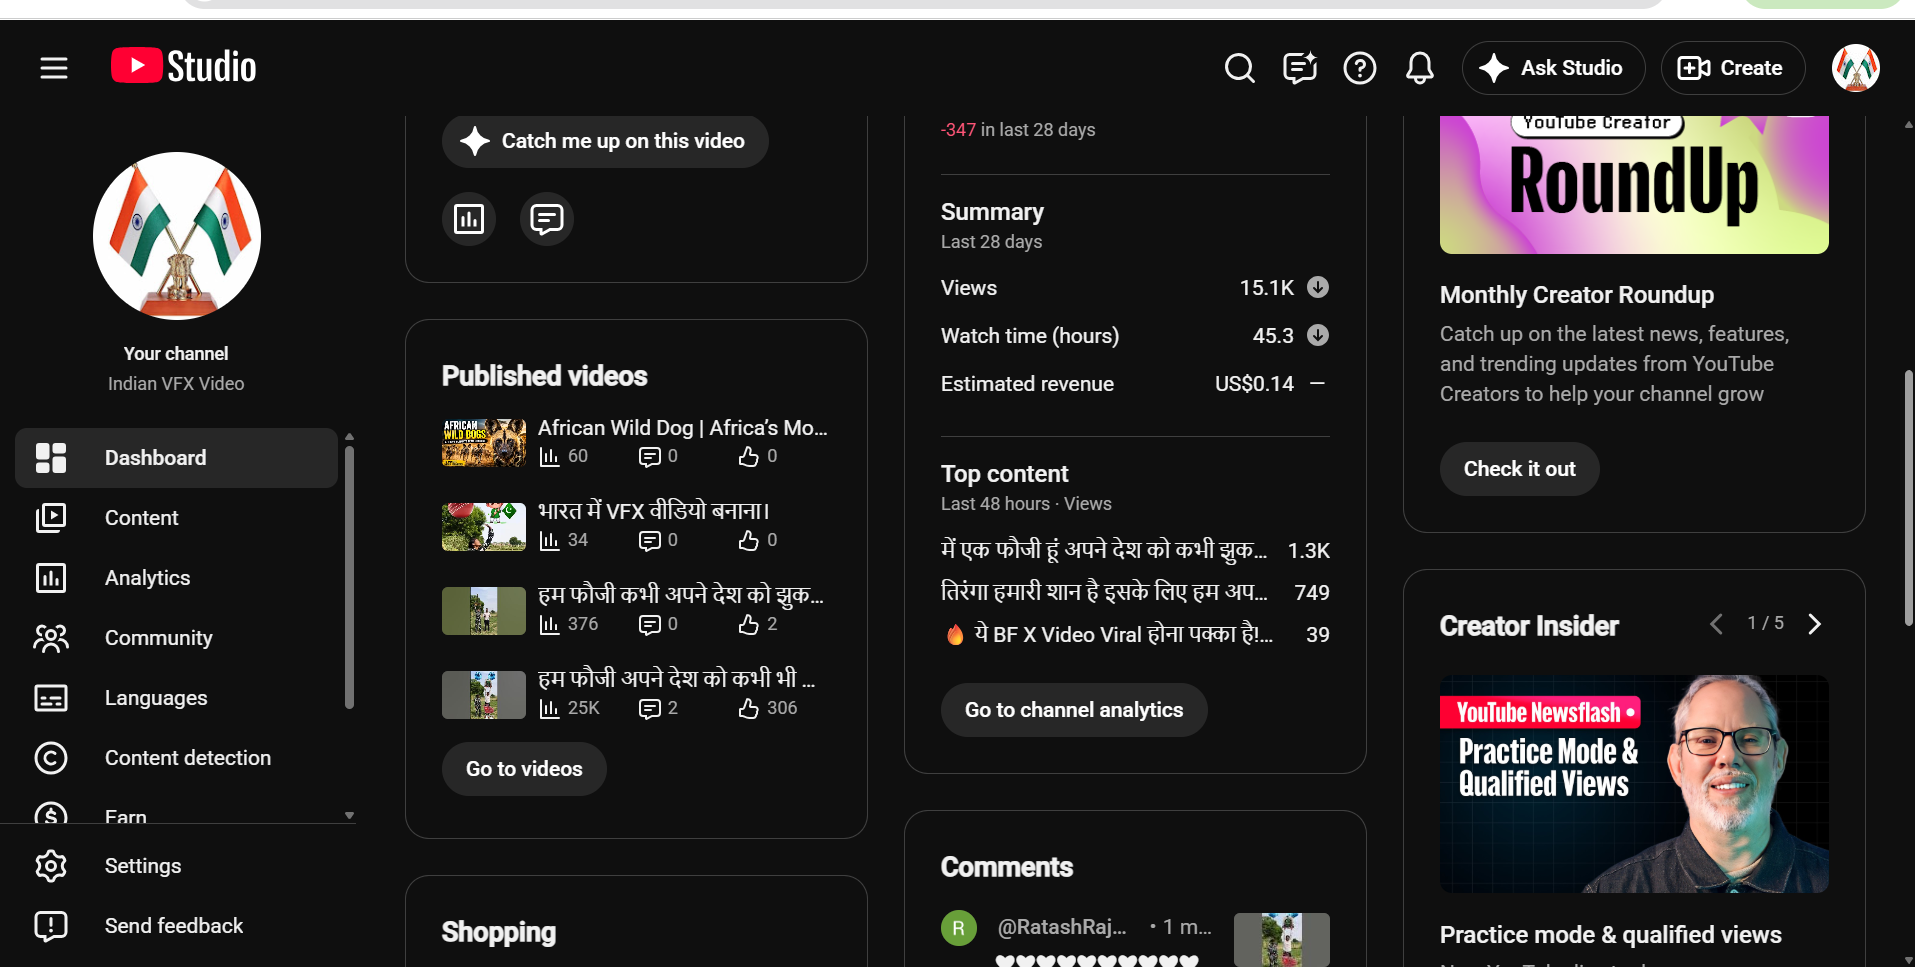1915x967 pixels.
Task: Click the Ask Studio button
Action: coord(1553,68)
